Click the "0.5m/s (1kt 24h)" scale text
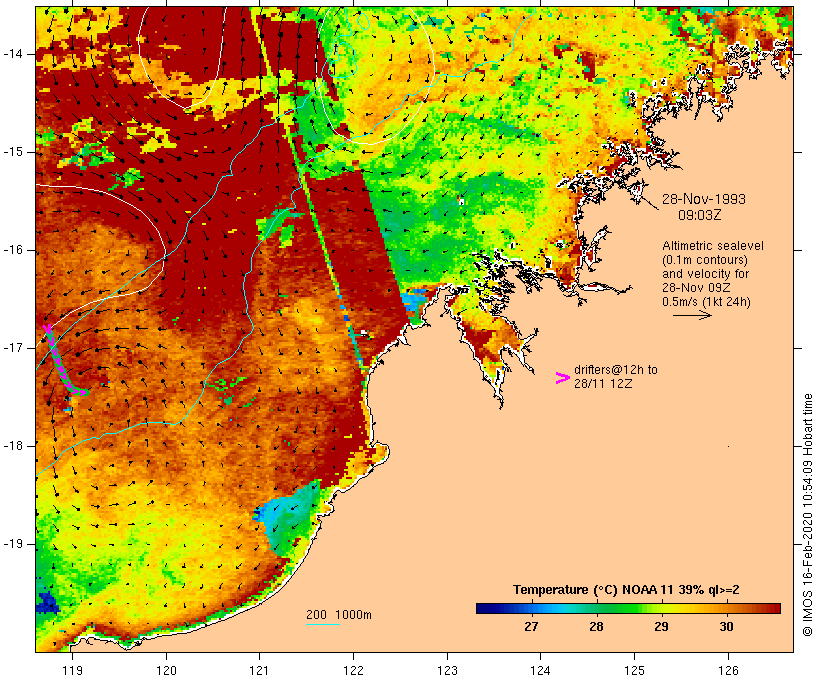This screenshot has width=820, height=680. [706, 302]
